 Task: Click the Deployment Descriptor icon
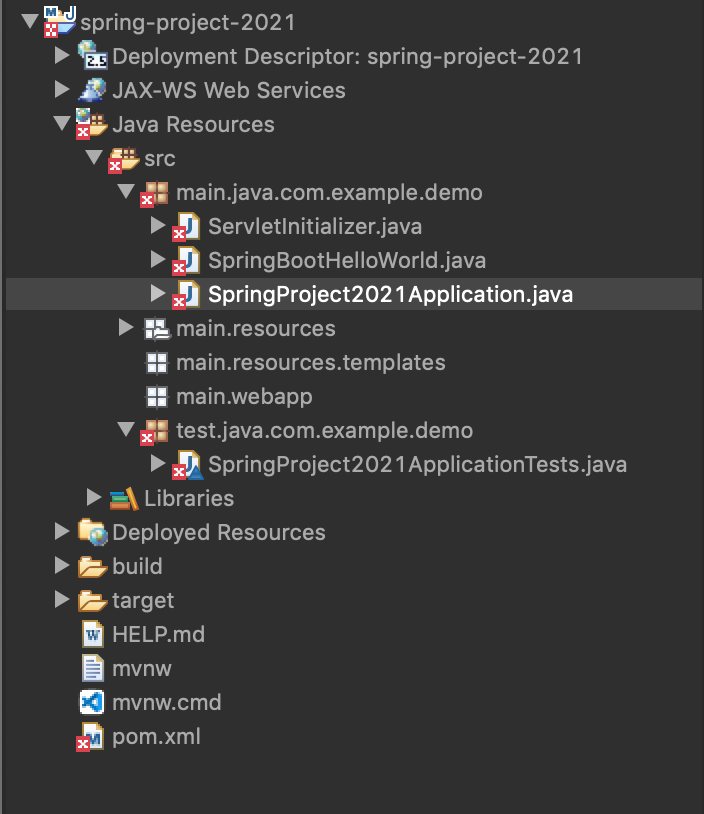tap(92, 55)
